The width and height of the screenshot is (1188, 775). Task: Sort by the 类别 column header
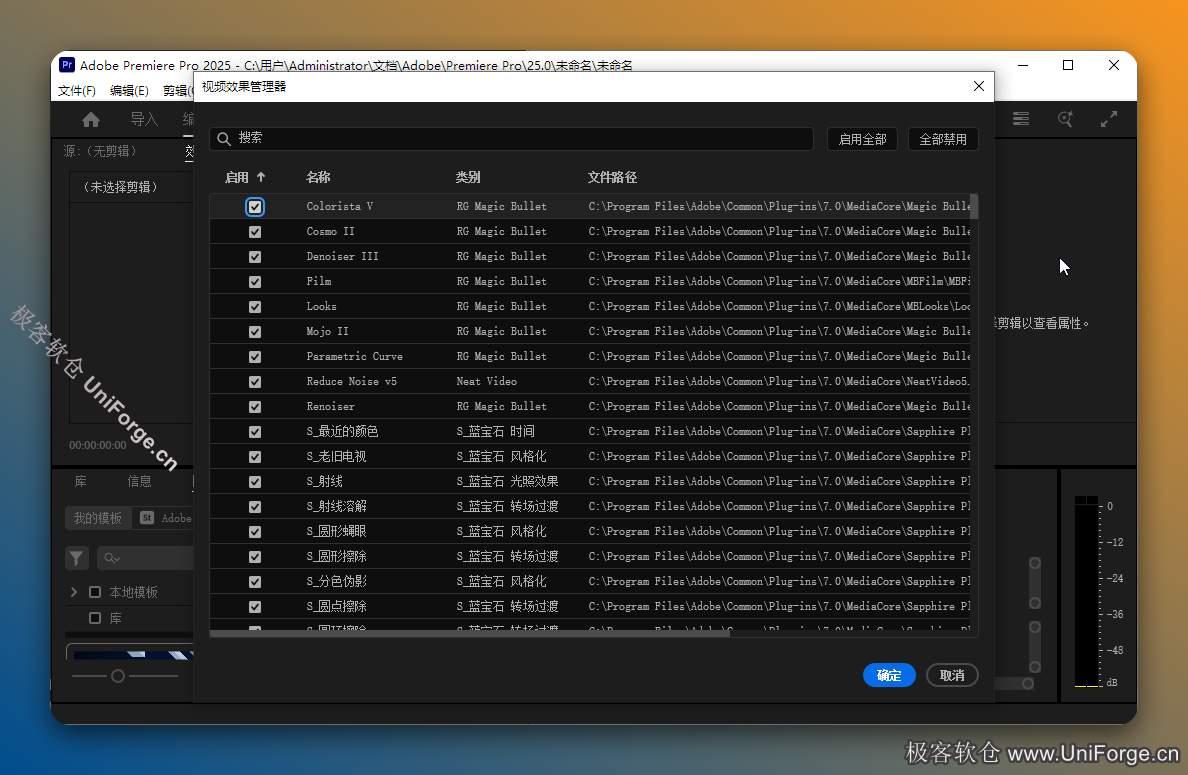467,177
